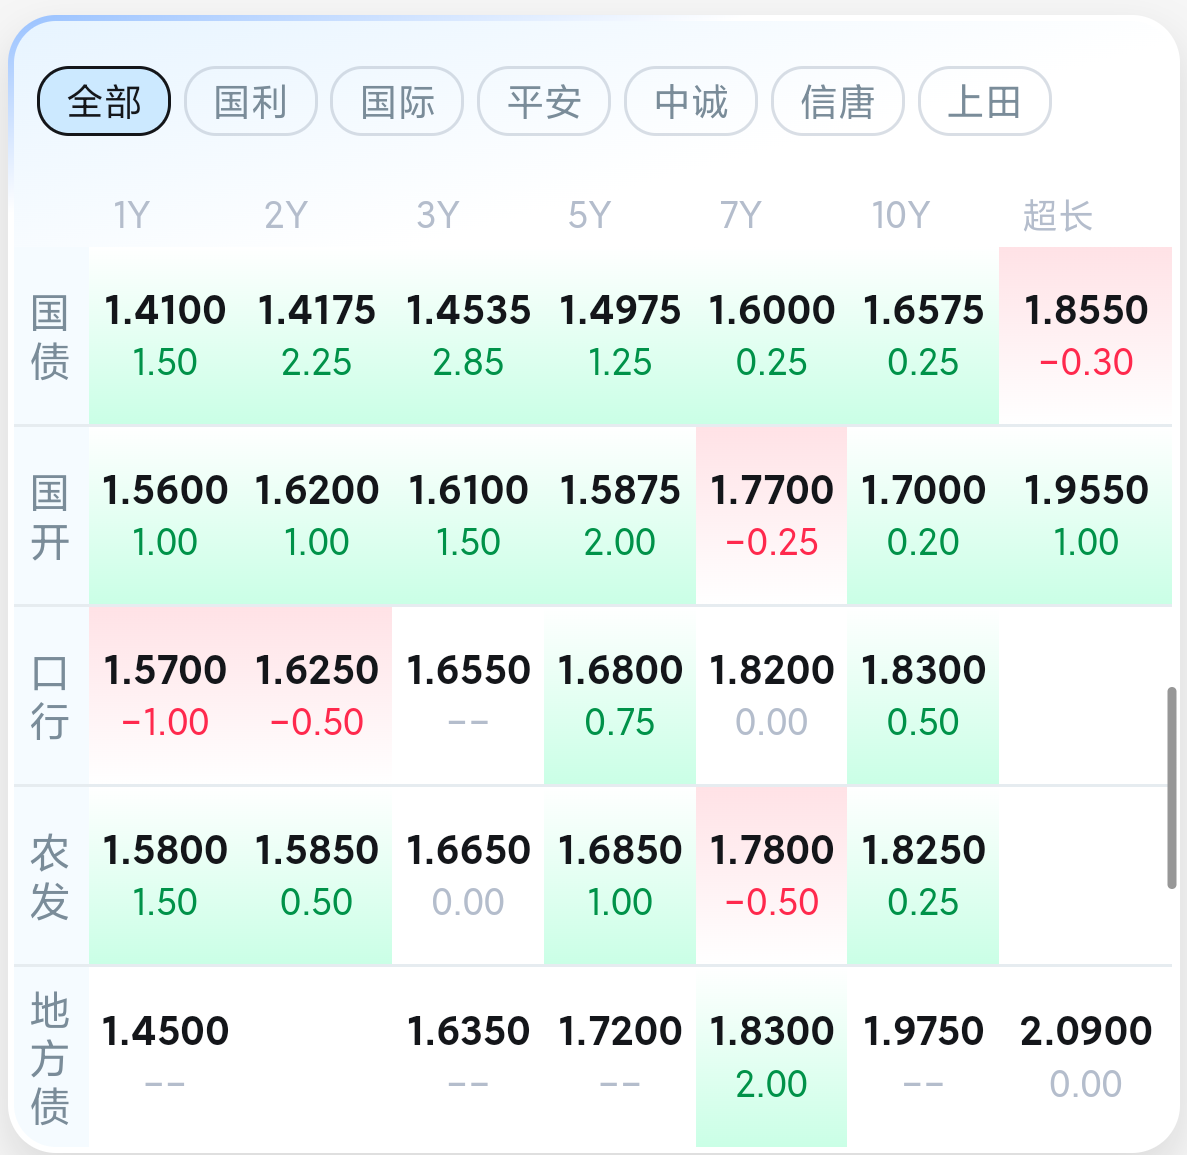Click the 农发 row label

tap(51, 877)
